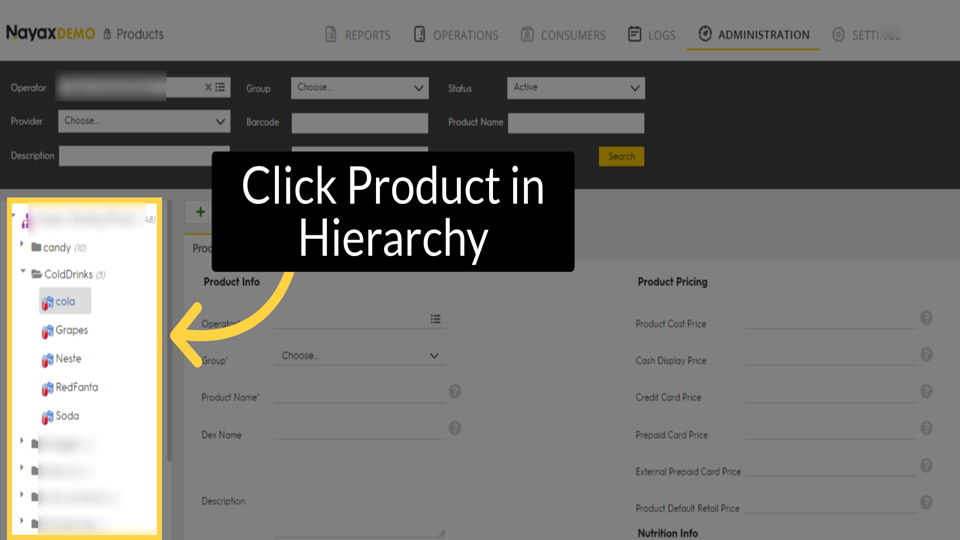
Task: Open the Provider filter dropdown
Action: tap(144, 121)
